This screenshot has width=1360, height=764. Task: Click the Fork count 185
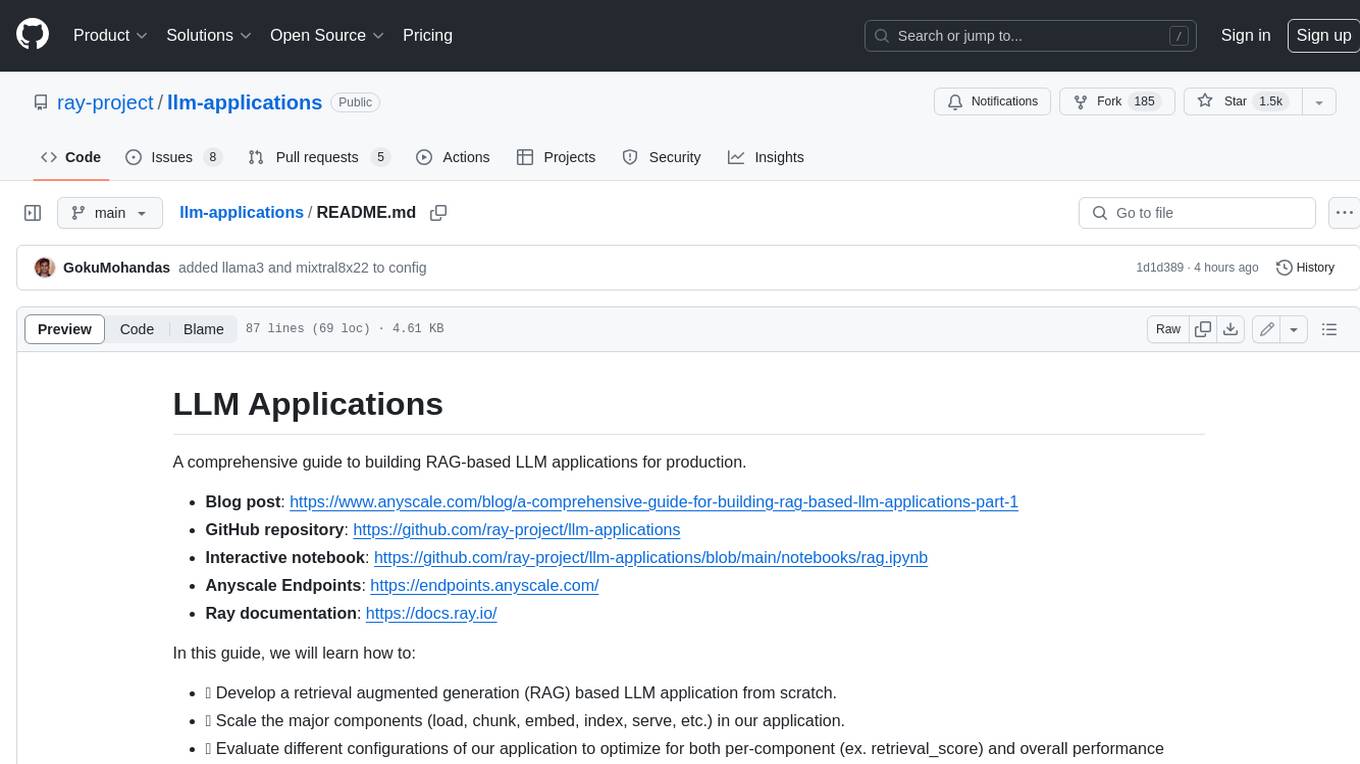(x=1145, y=102)
